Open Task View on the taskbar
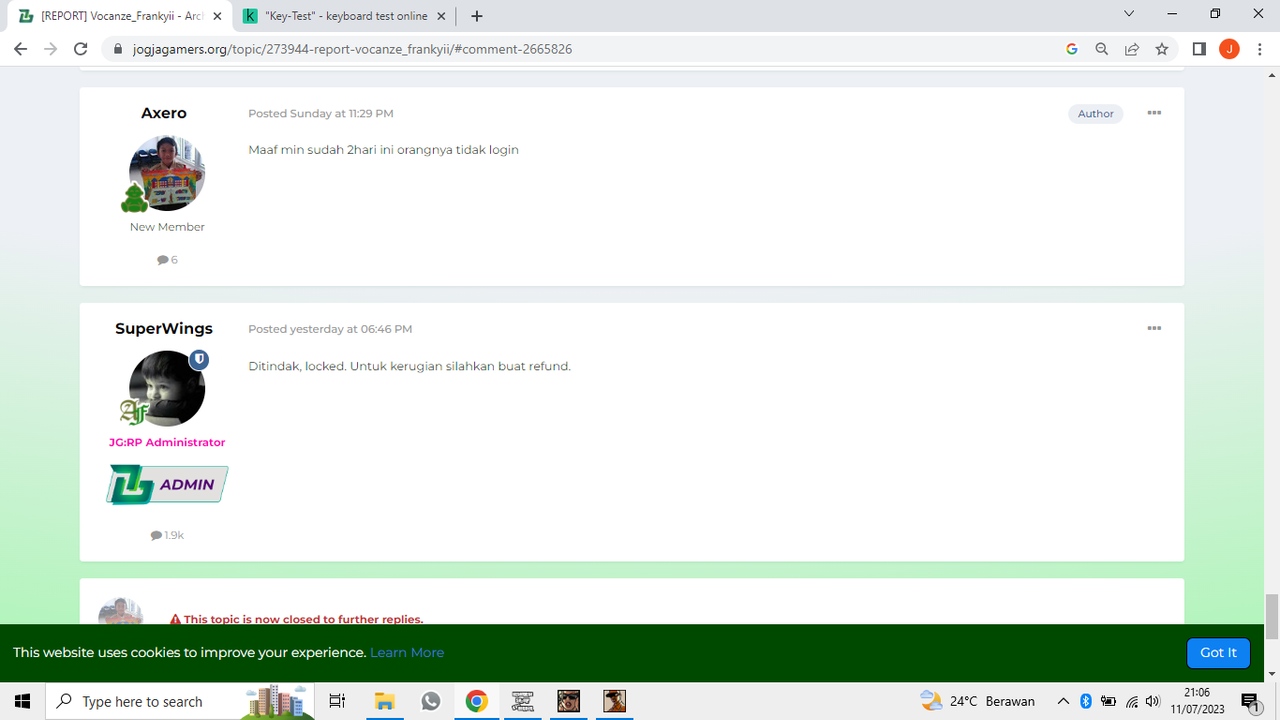The height and width of the screenshot is (720, 1280). coord(337,701)
